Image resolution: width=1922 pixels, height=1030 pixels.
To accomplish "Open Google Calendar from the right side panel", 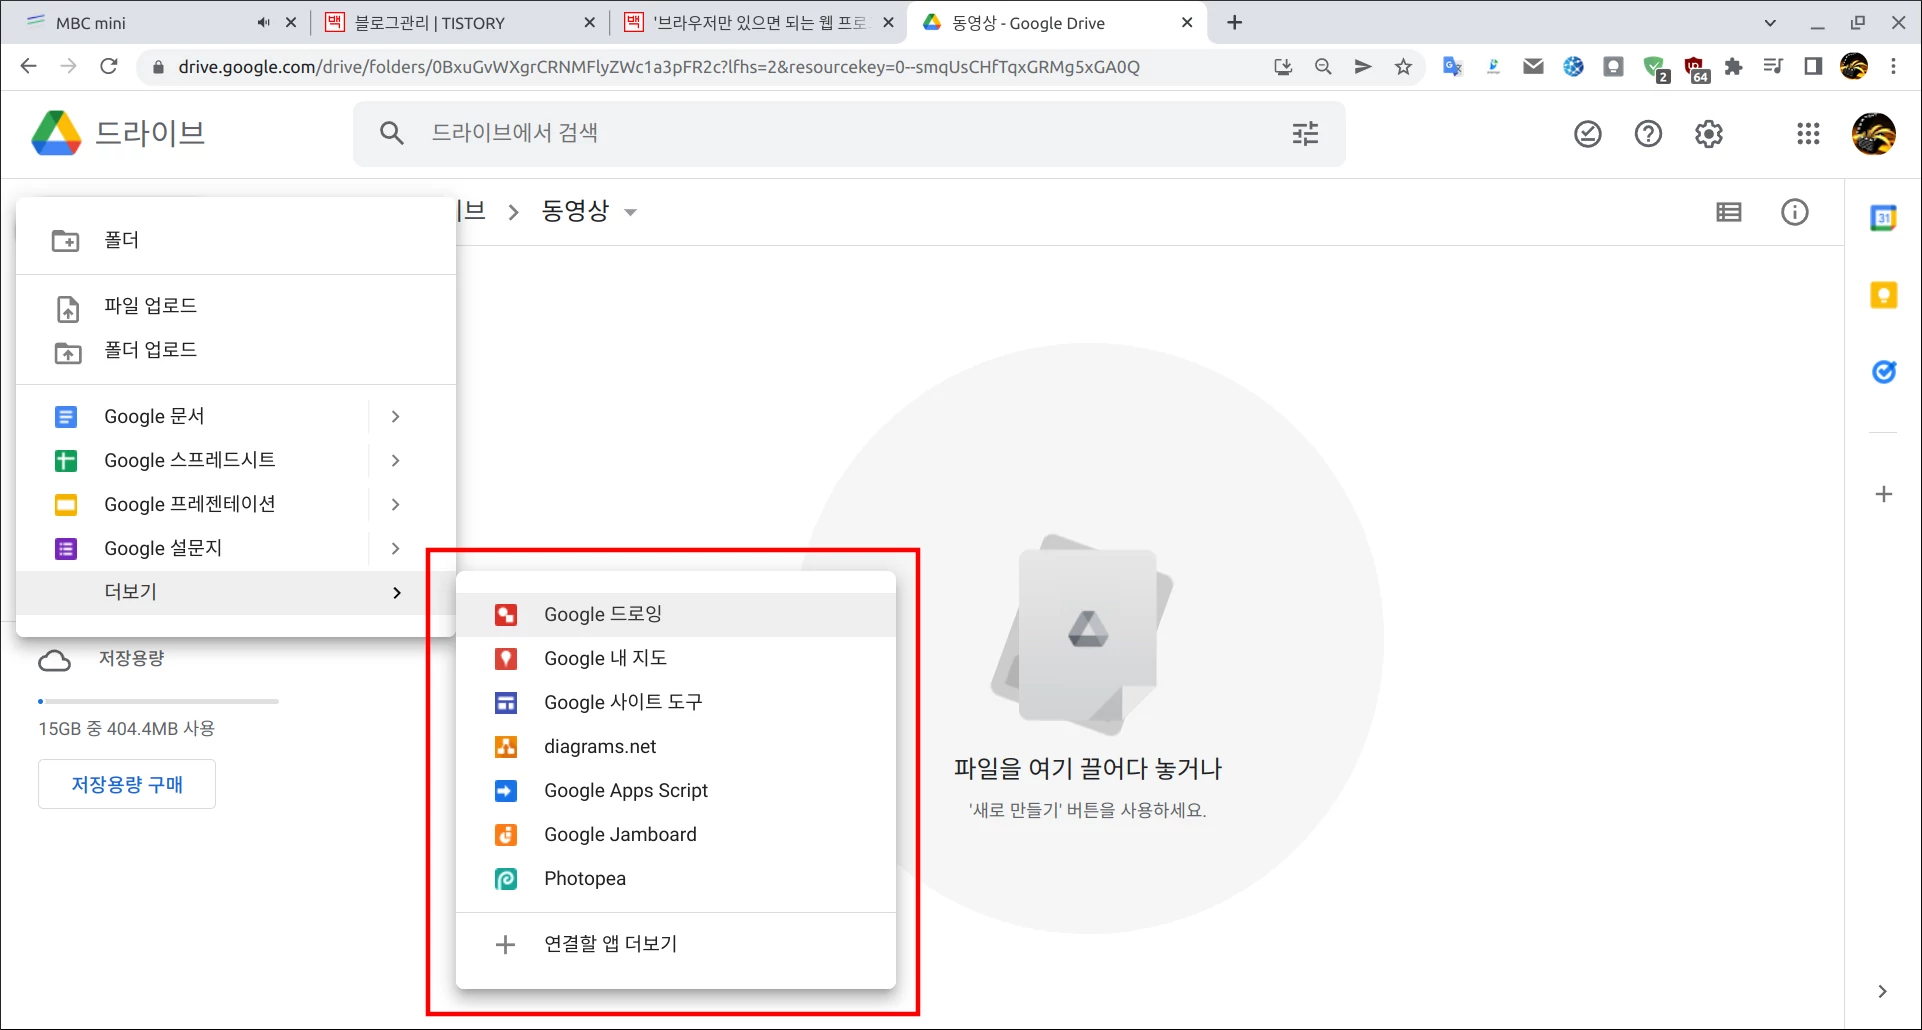I will coord(1884,217).
